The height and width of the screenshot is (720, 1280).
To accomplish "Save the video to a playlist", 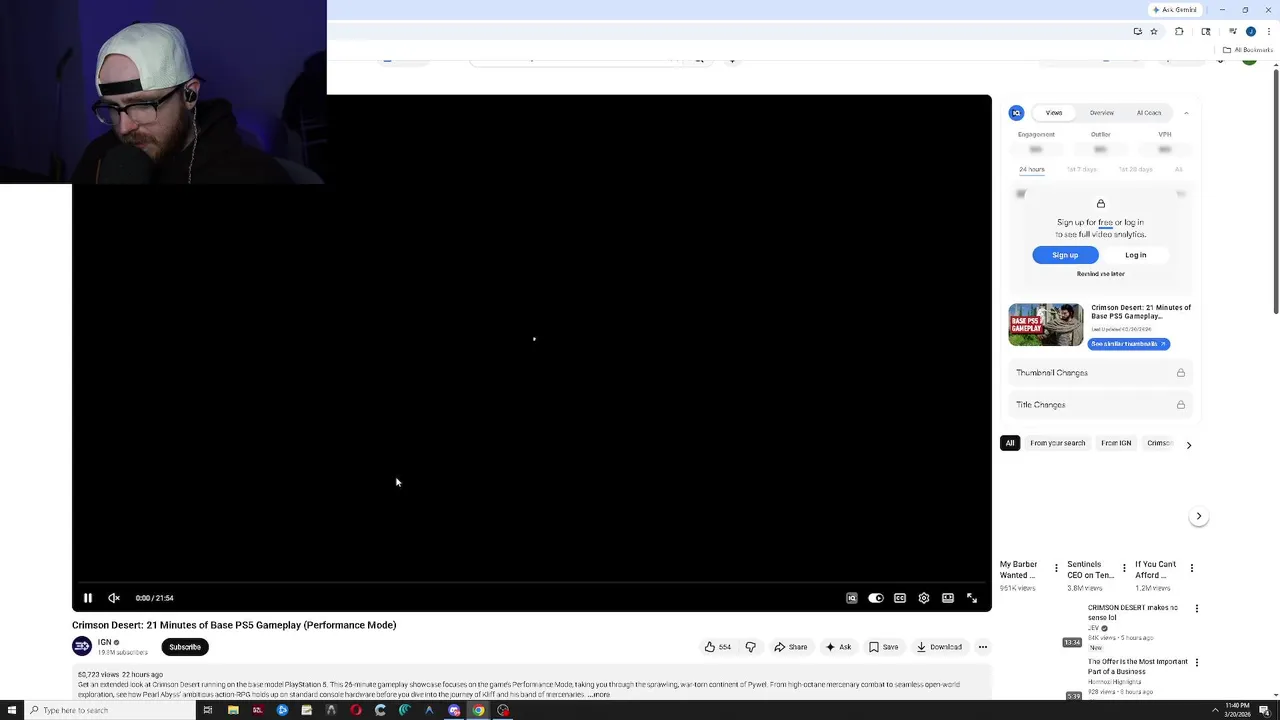I will 883,647.
